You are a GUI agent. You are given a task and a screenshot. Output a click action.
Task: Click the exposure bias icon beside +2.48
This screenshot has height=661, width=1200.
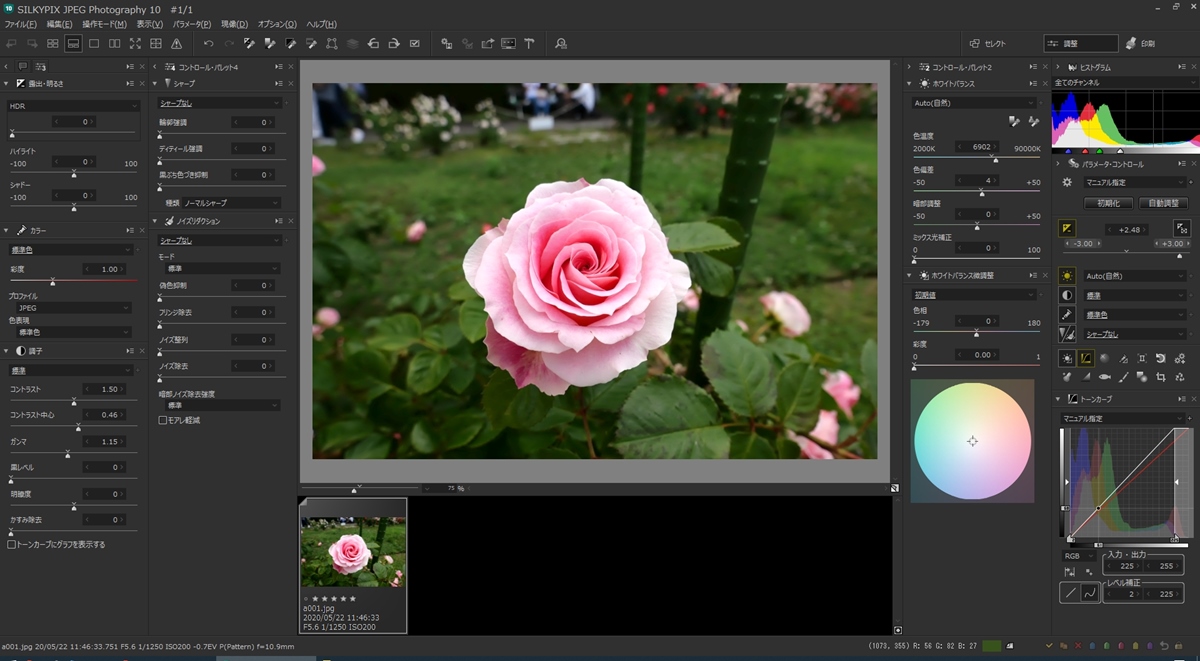(1067, 229)
